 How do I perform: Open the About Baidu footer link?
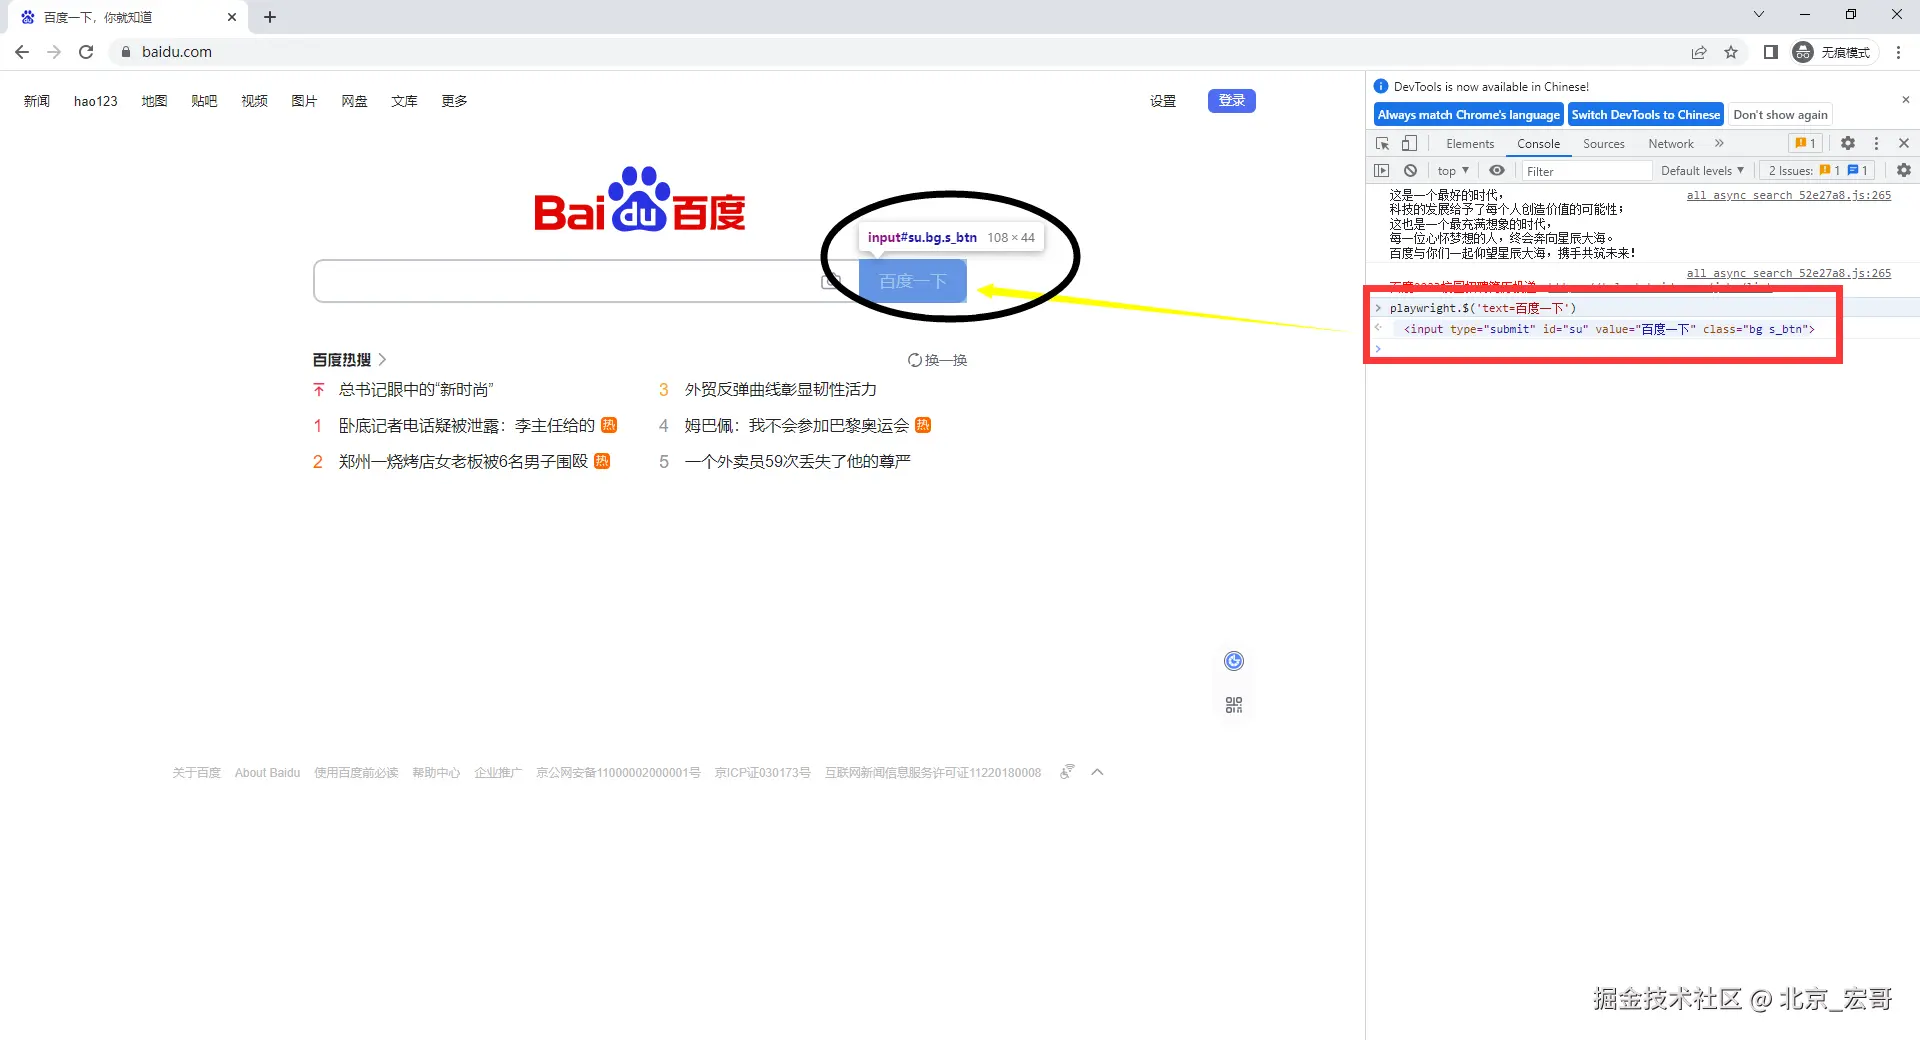[267, 773]
